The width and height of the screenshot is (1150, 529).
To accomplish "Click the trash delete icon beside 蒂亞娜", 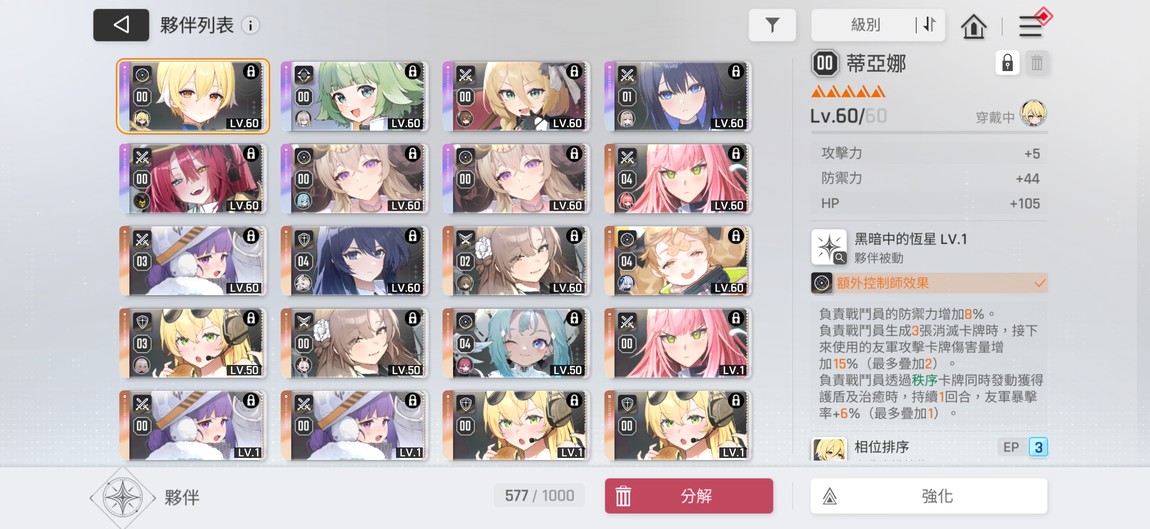I will (x=1036, y=63).
